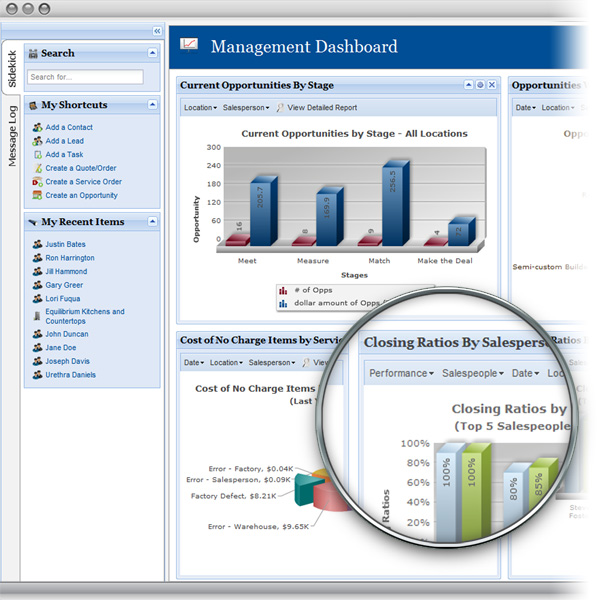
Task: Click the Create an Opportunity icon
Action: pos(37,195)
